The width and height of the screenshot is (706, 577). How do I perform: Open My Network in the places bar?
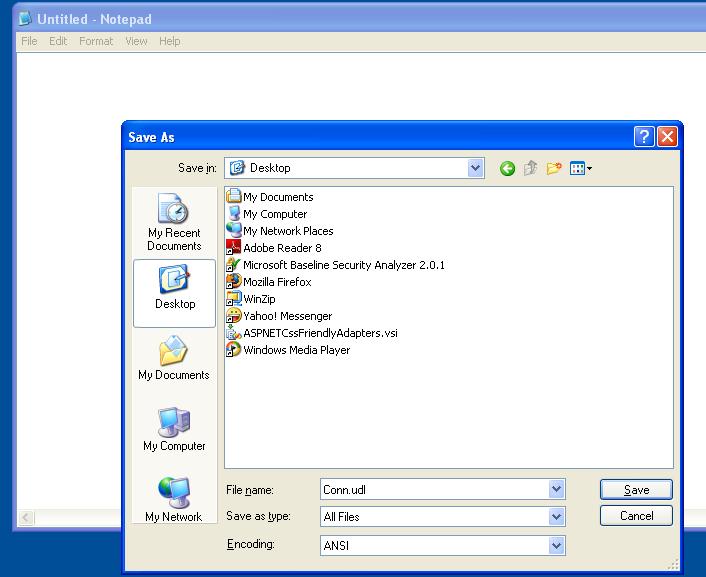click(174, 500)
